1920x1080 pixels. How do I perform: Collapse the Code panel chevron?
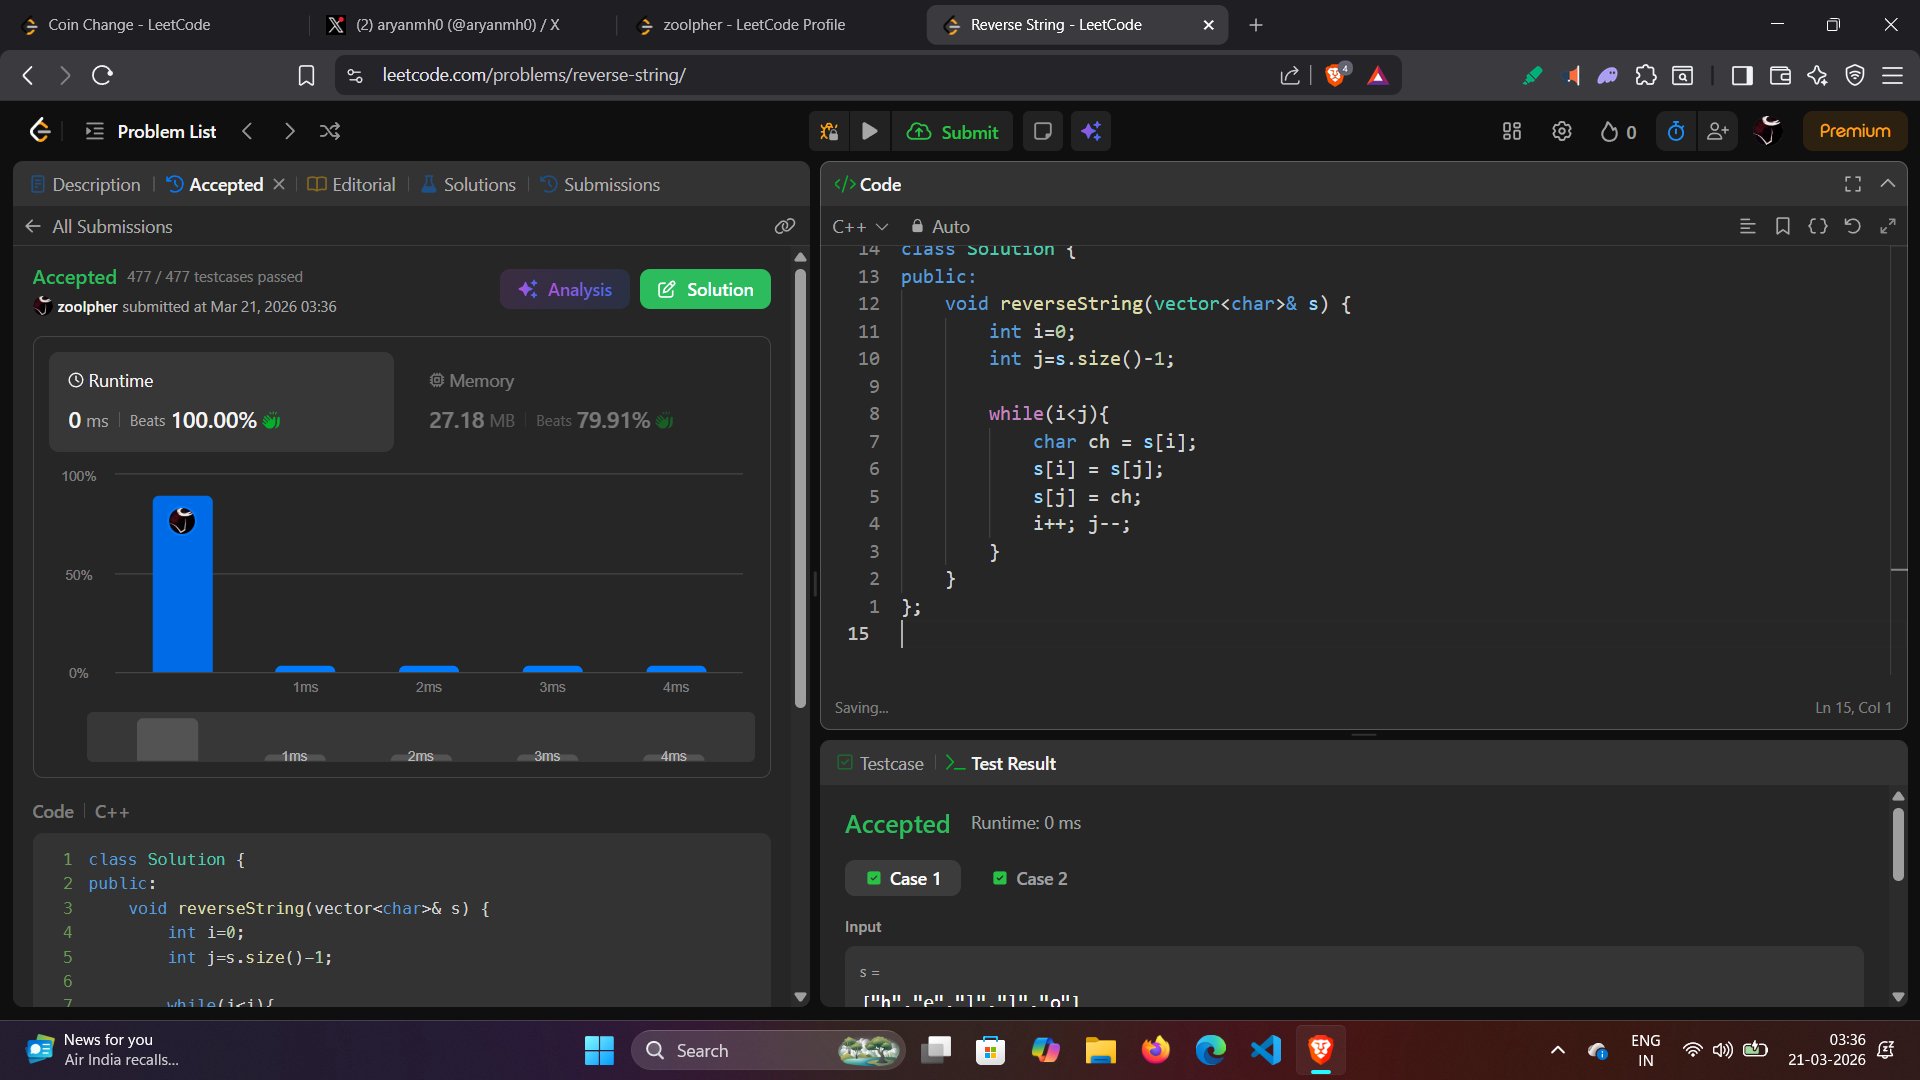(1888, 184)
